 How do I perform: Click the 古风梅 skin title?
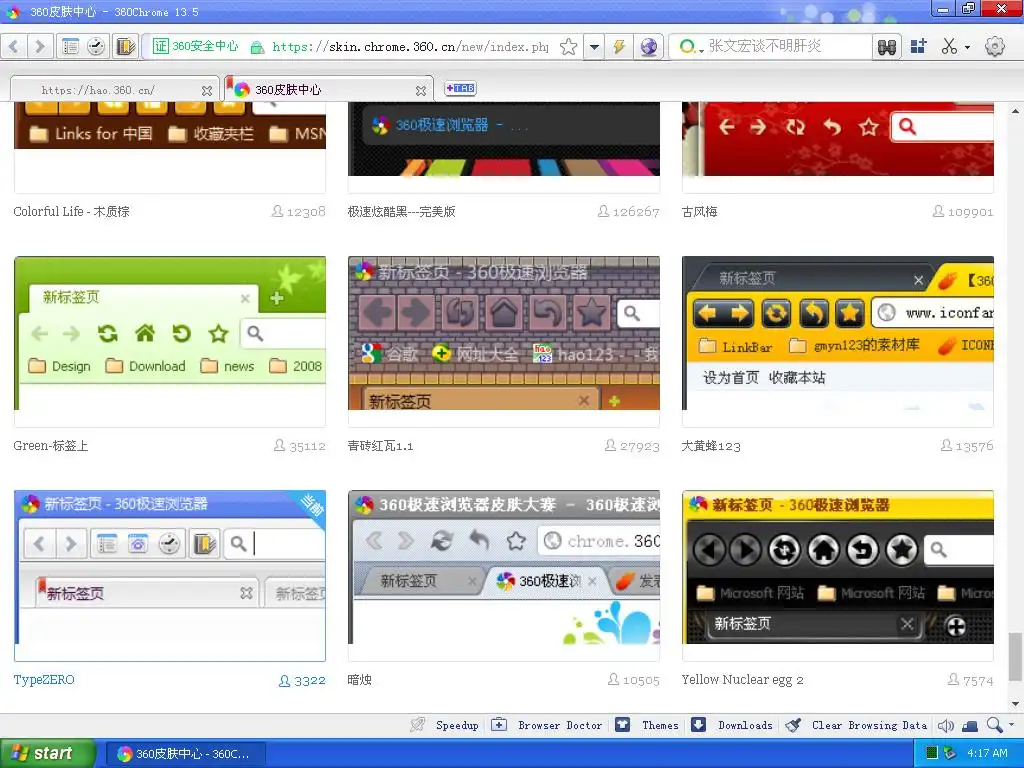point(699,212)
